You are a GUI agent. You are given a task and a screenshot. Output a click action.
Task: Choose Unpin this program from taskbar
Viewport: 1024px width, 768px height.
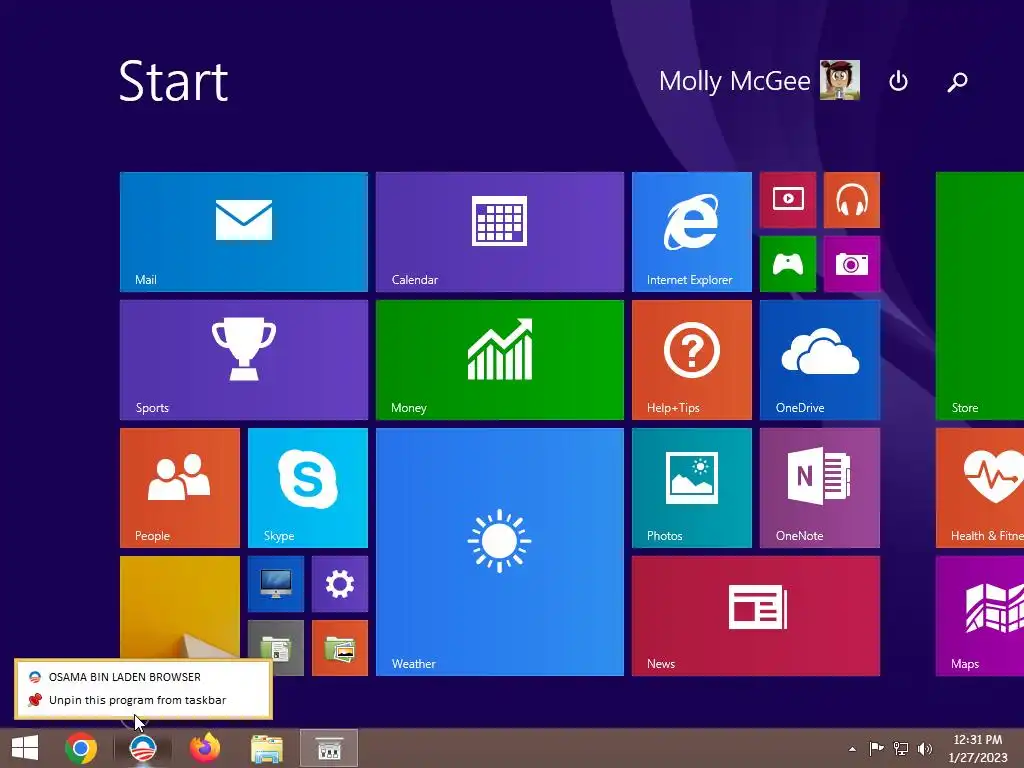pos(143,700)
